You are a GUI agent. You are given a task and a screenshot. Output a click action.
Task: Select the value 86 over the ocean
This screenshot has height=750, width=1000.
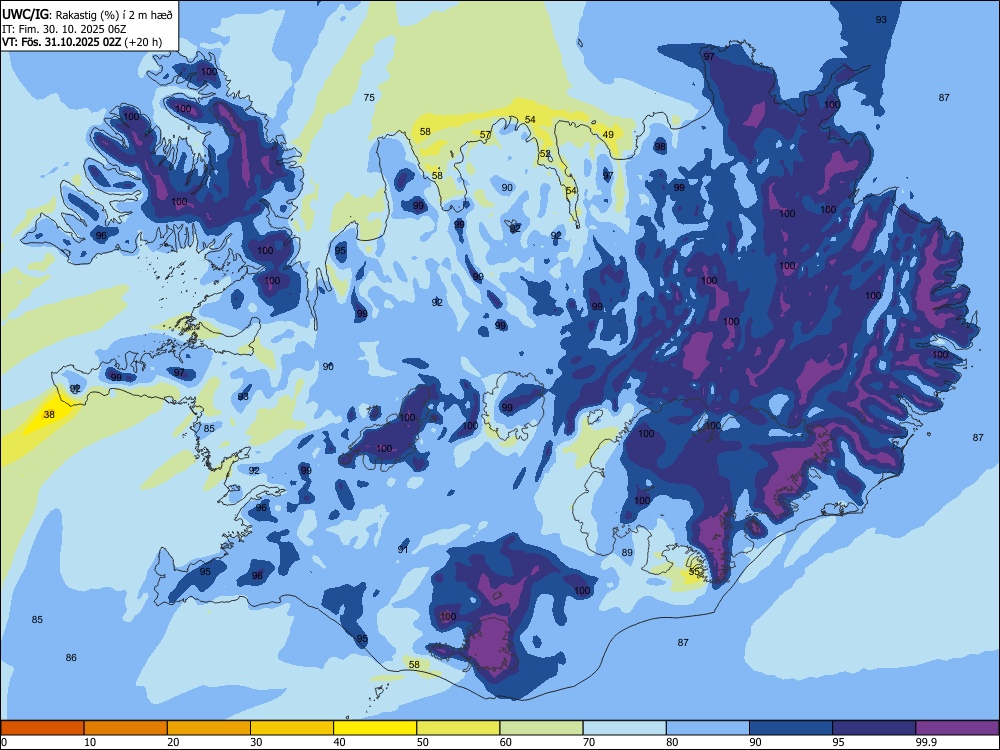[x=71, y=658]
